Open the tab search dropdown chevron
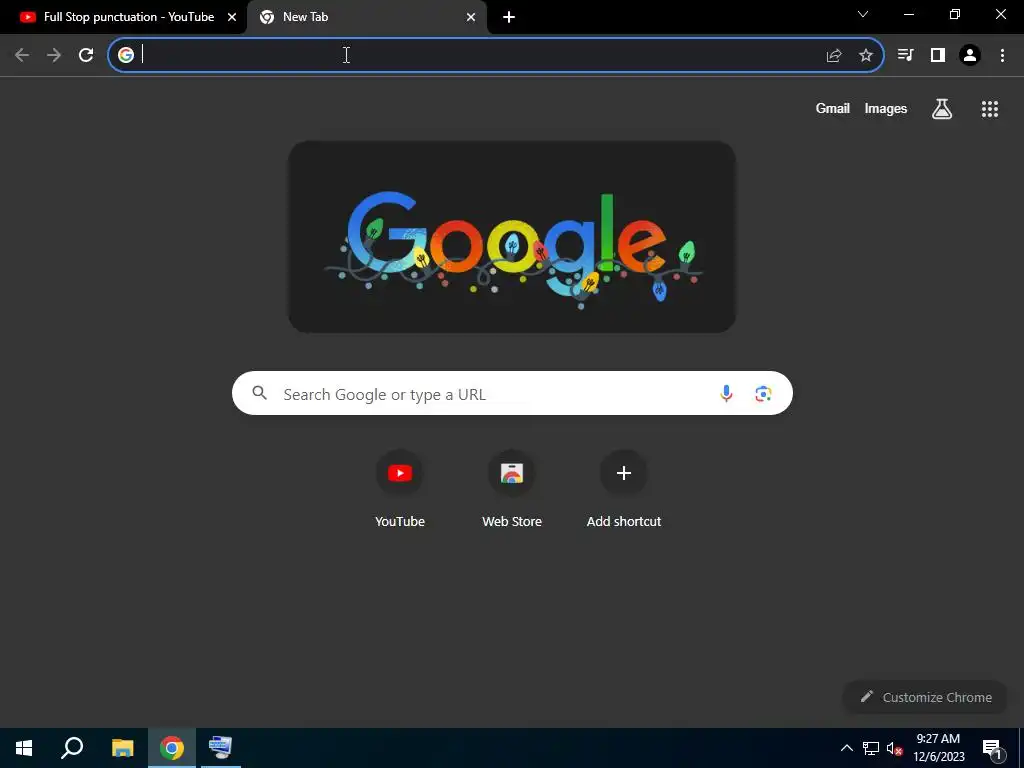Image resolution: width=1024 pixels, height=768 pixels. tap(863, 14)
